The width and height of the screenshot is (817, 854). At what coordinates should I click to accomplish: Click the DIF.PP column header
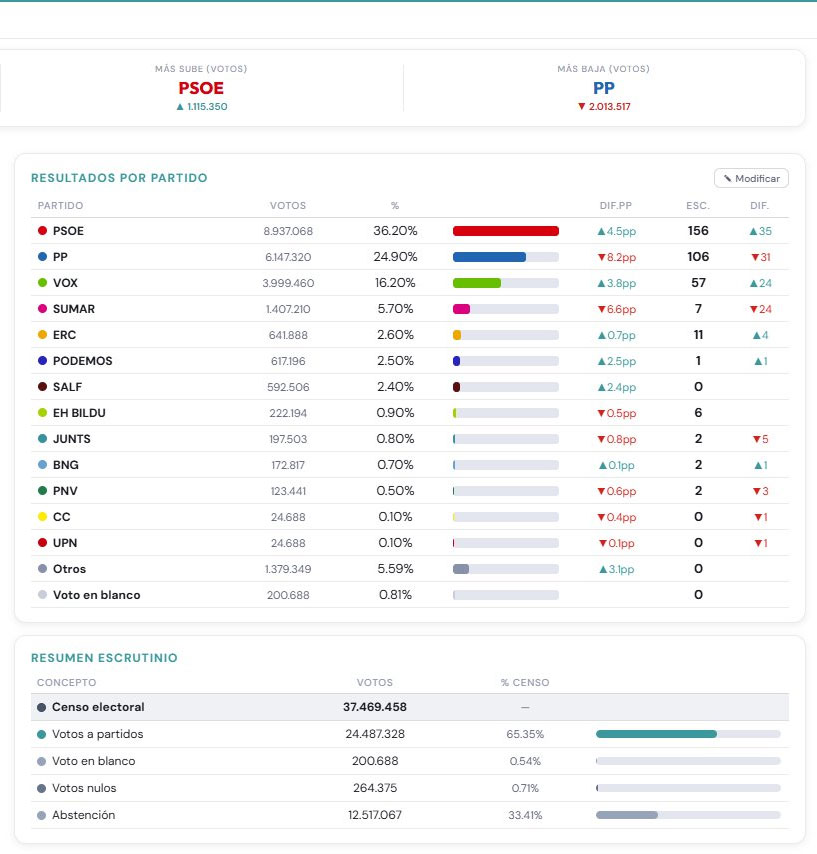coord(615,206)
